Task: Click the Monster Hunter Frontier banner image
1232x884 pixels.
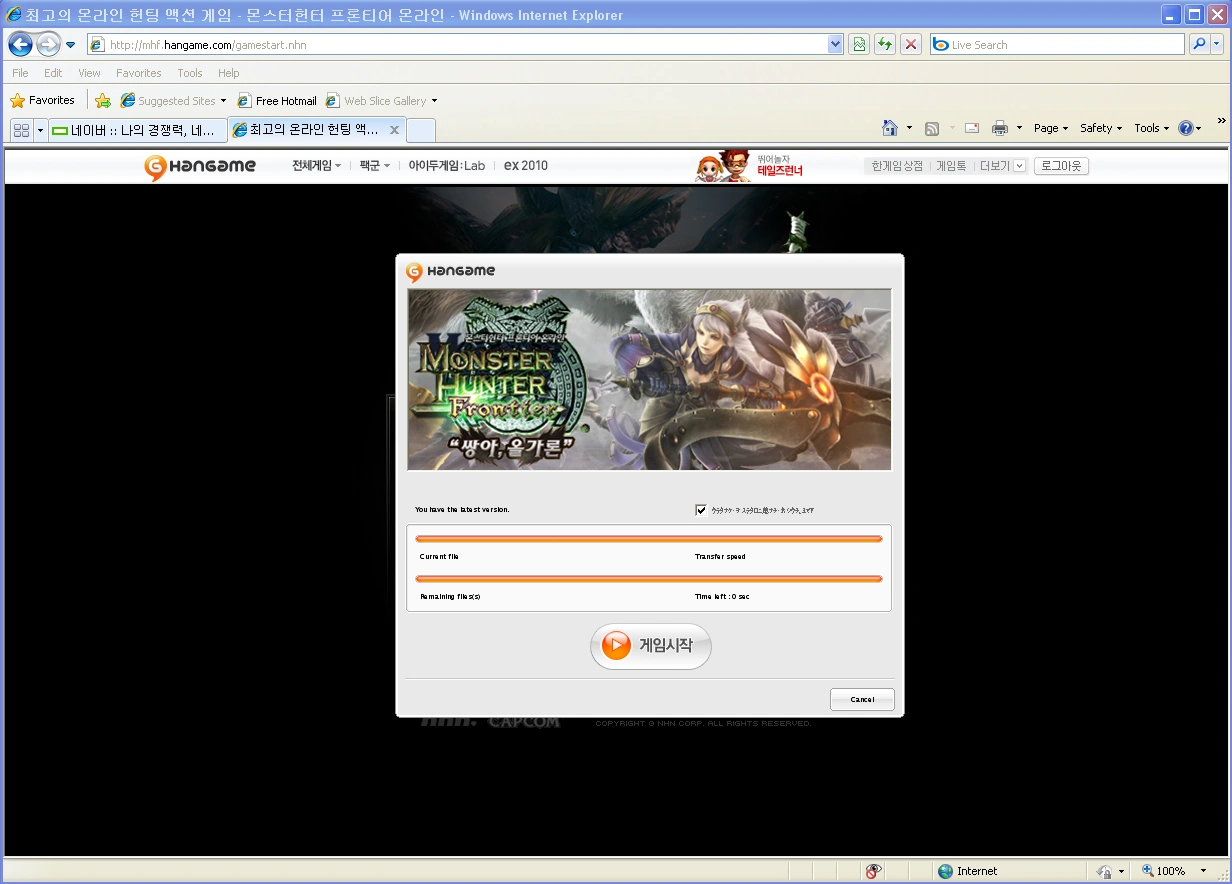Action: tap(649, 380)
